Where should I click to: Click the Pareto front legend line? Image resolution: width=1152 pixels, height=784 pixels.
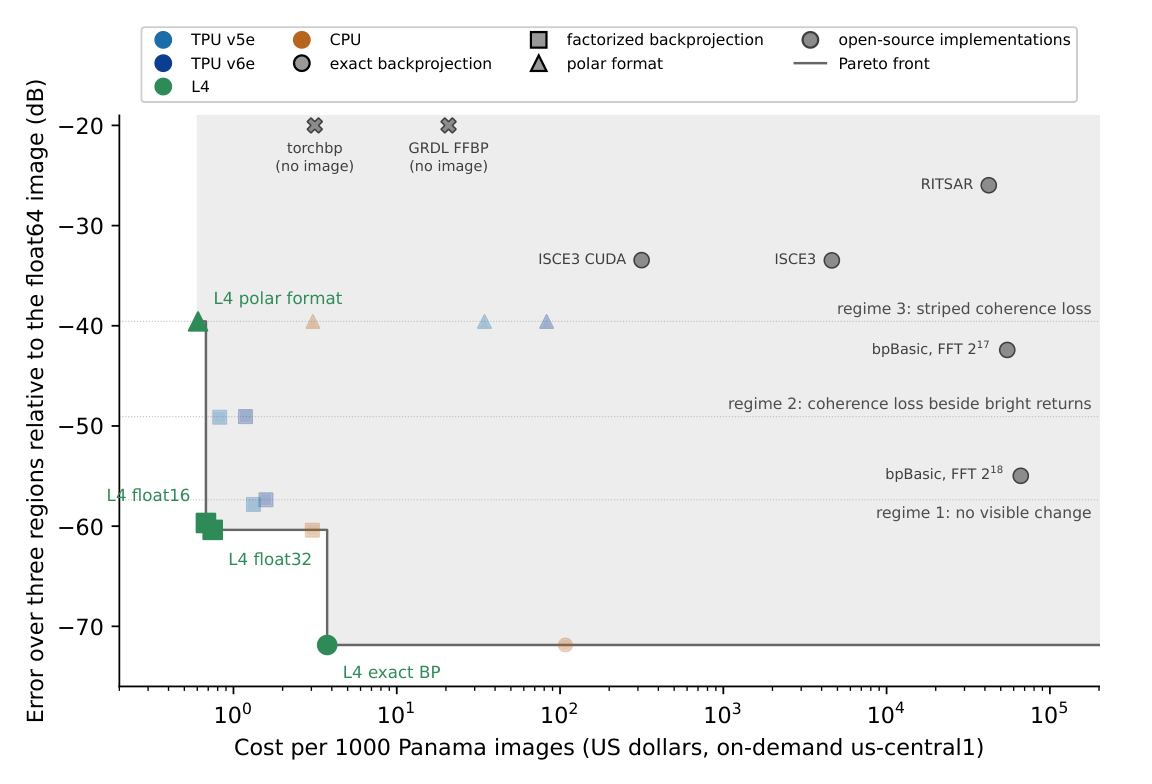pyautogui.click(x=810, y=63)
